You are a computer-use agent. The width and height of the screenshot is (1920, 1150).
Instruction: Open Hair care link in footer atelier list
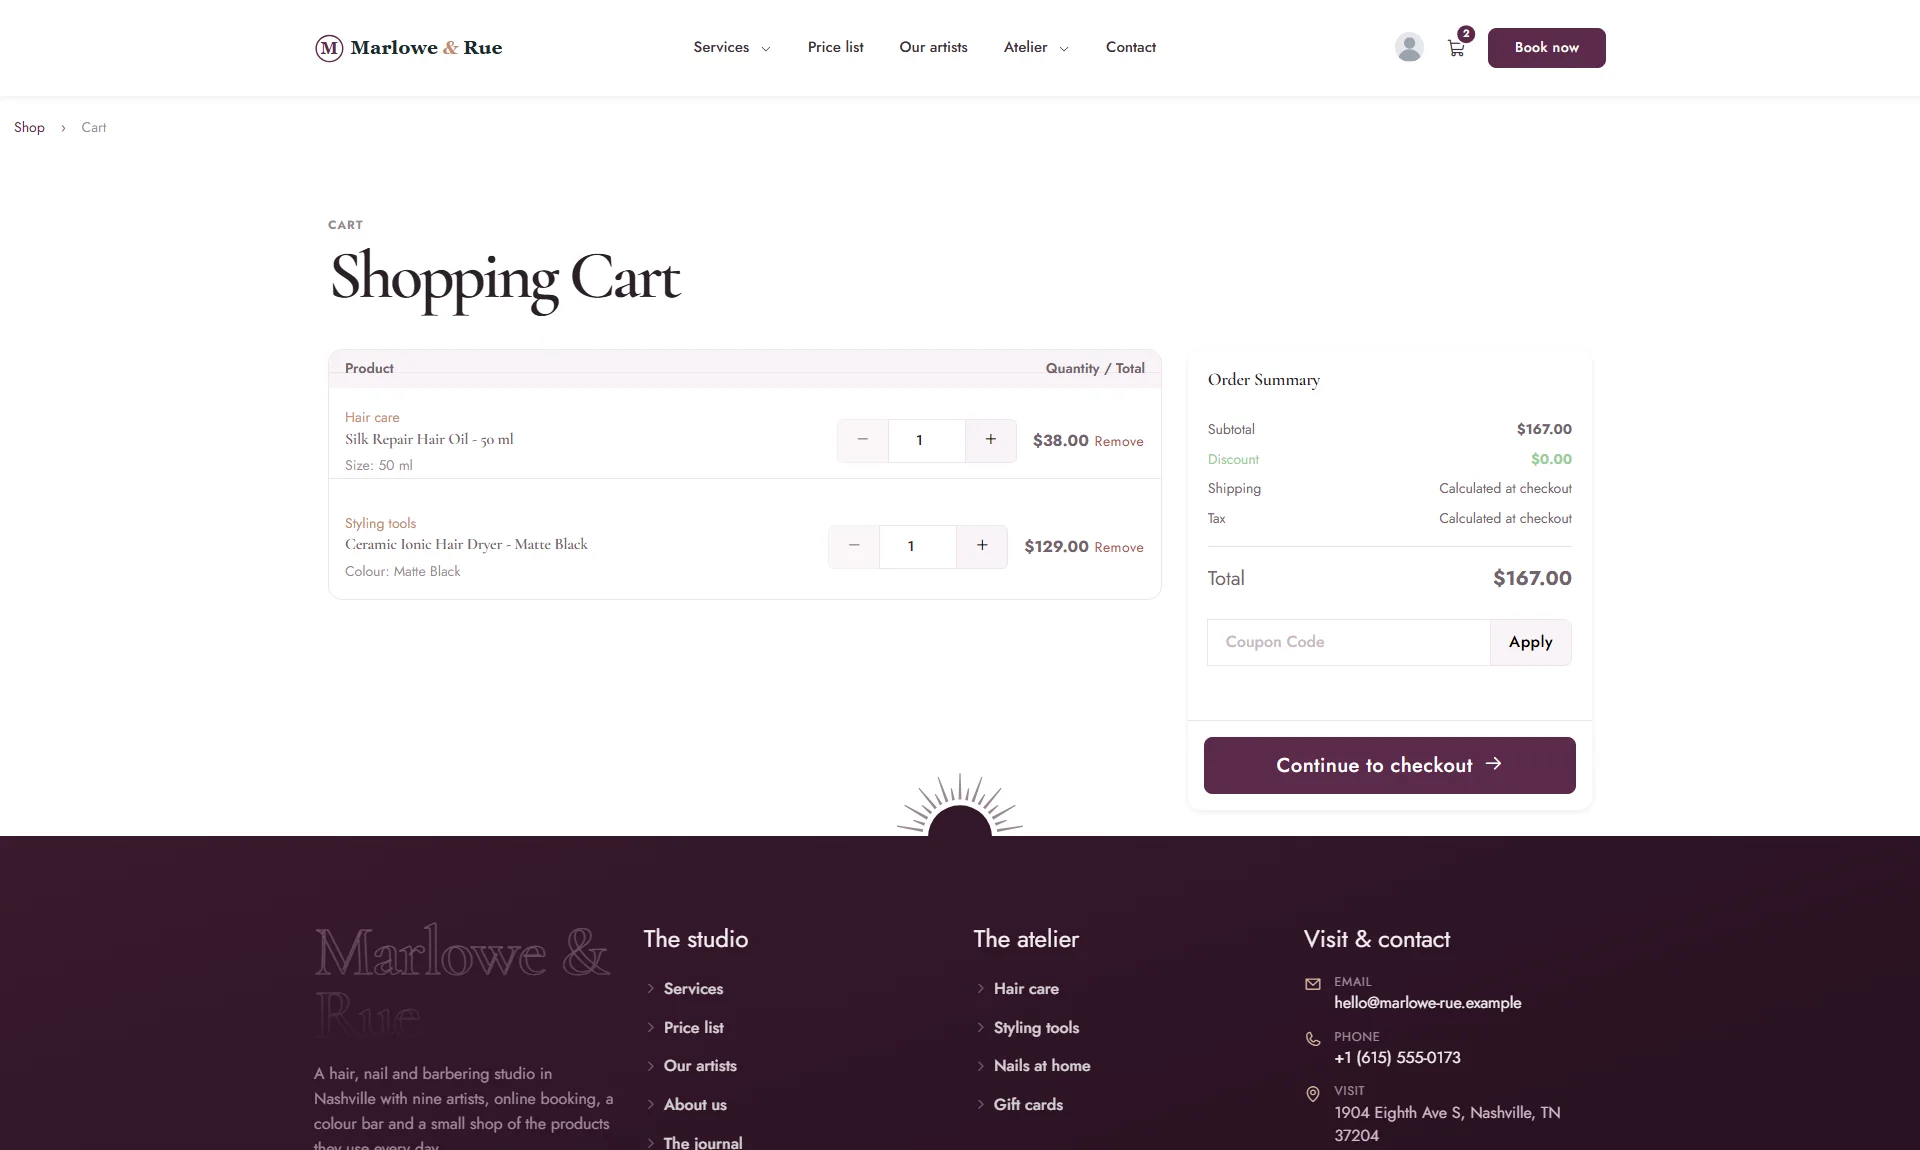(1026, 988)
